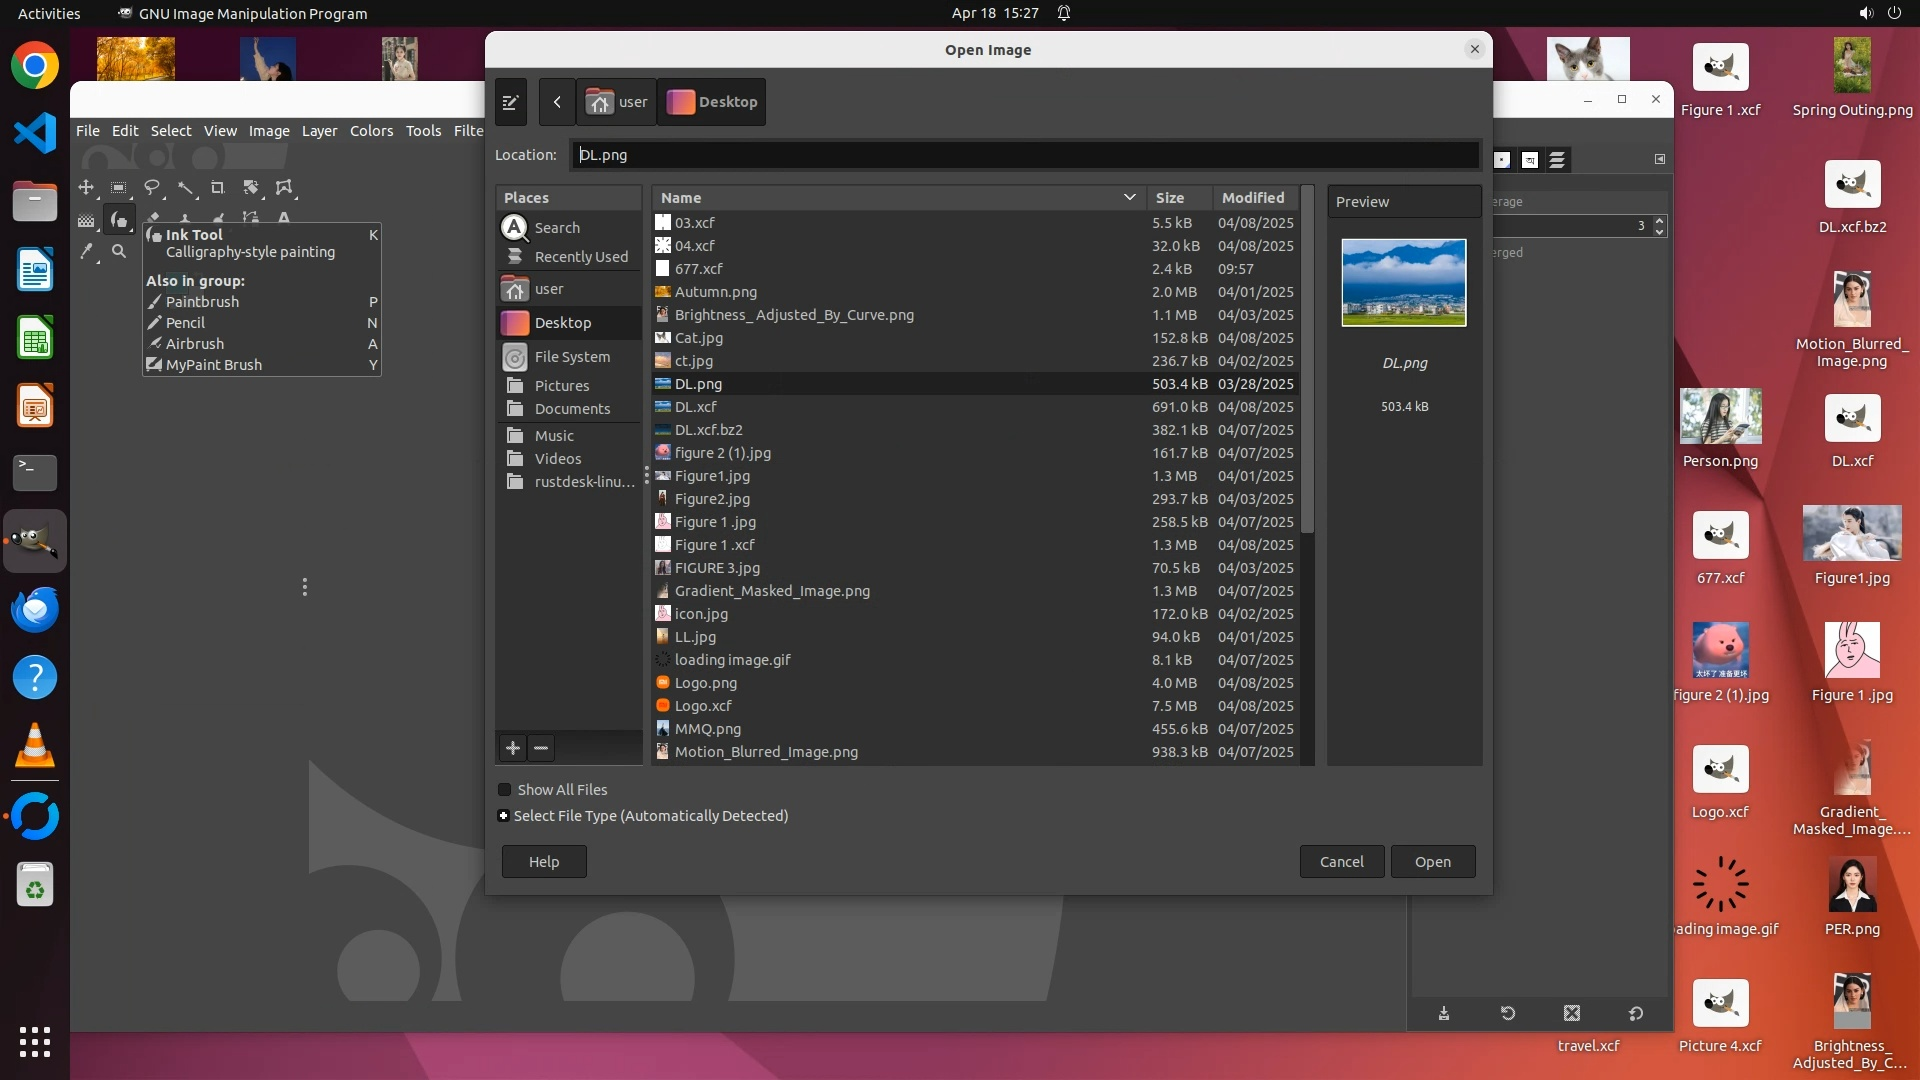The image size is (1920, 1080).
Task: Enable the Show All Files checkbox
Action: [x=505, y=790]
